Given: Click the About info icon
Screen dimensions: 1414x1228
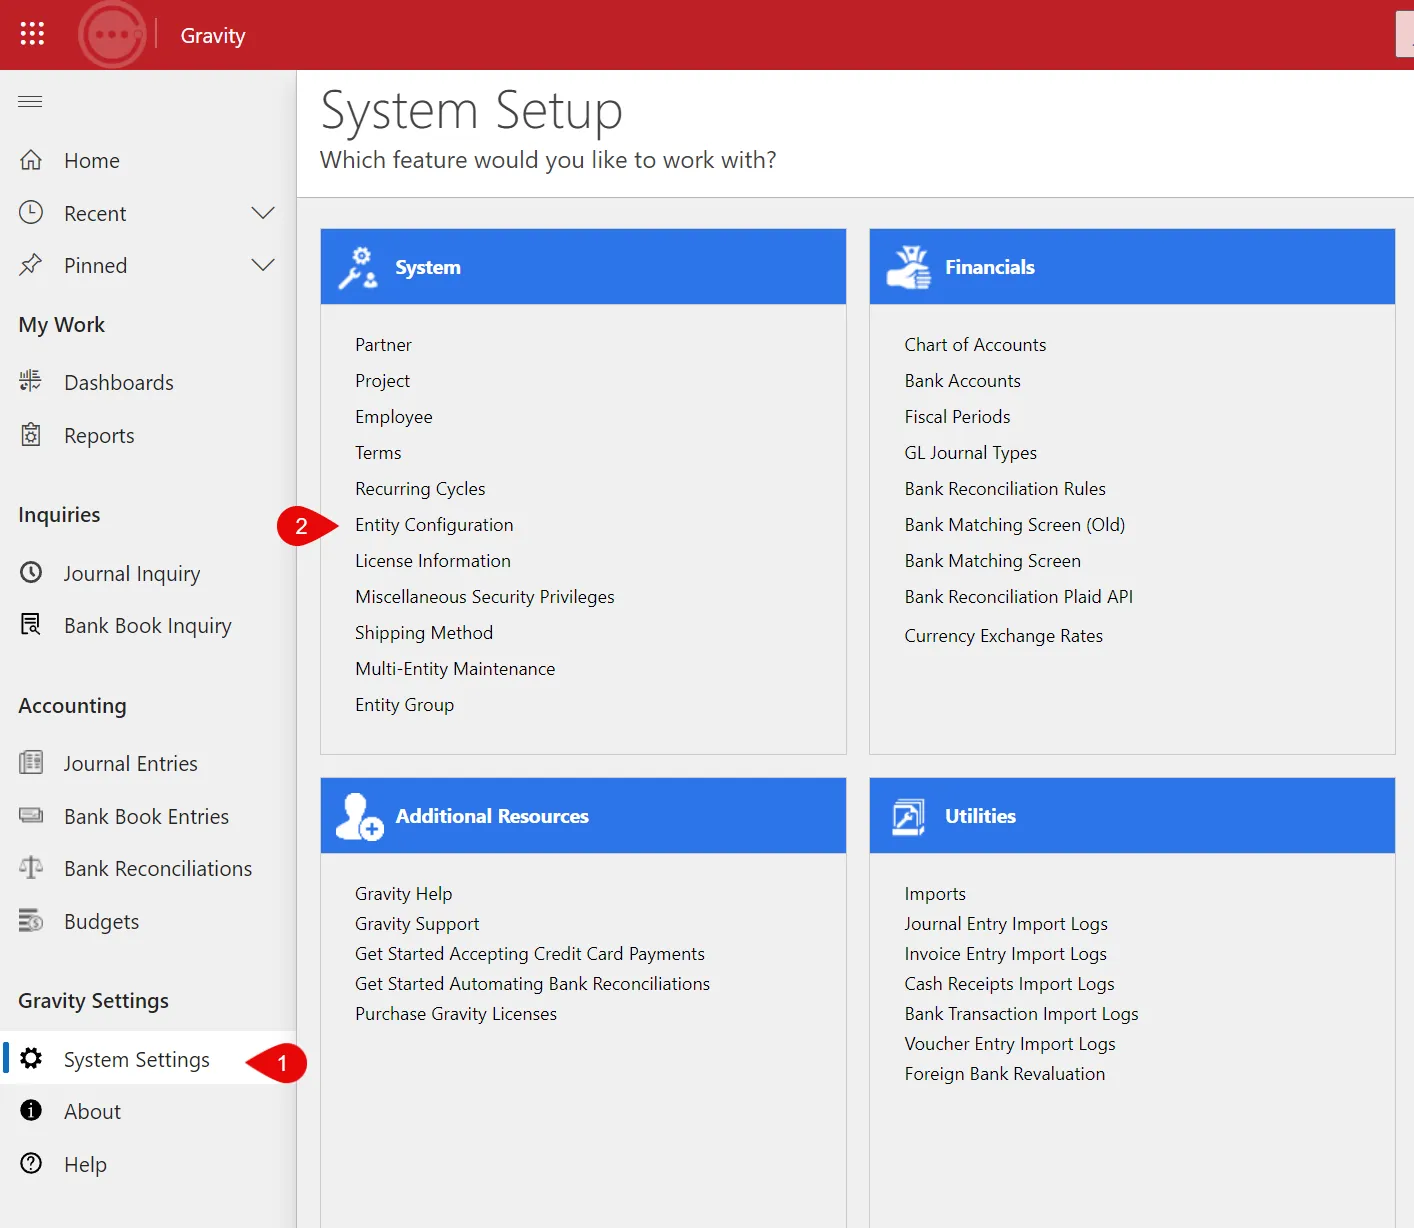Looking at the screenshot, I should (31, 1110).
